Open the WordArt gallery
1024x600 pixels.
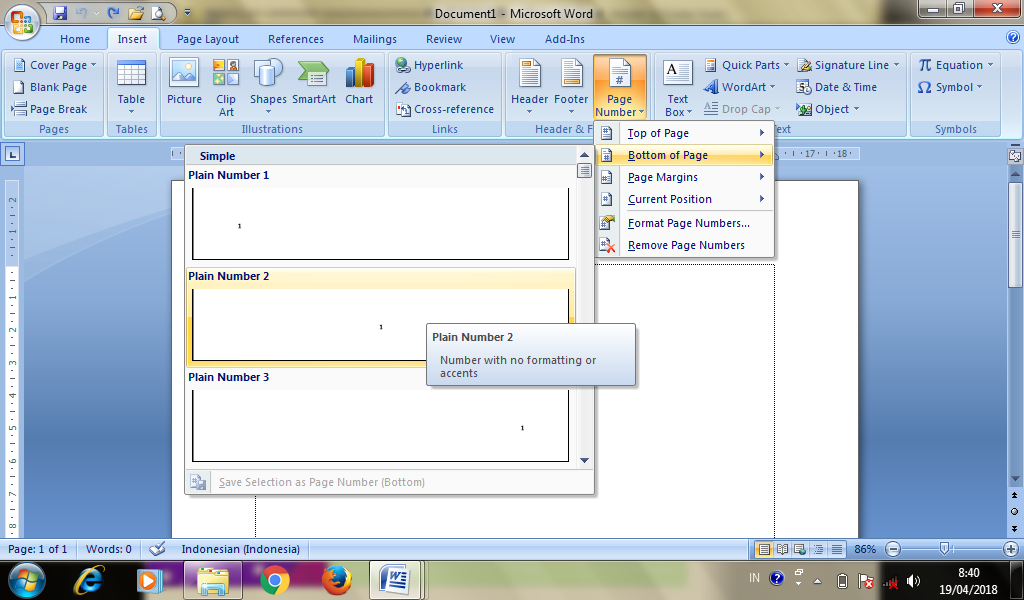[739, 87]
